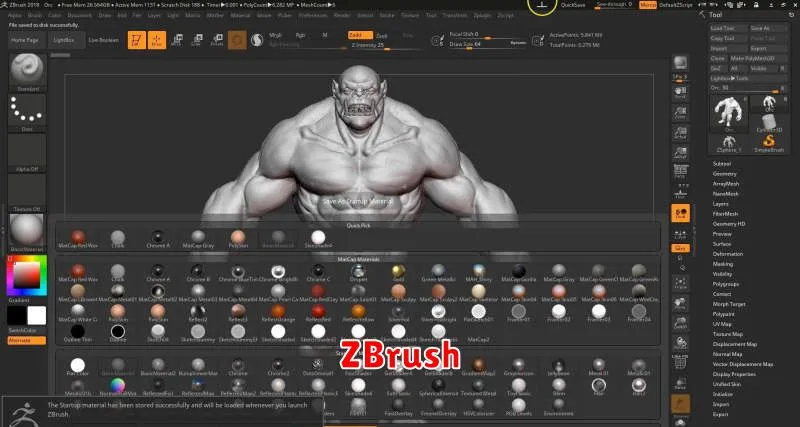Expand the Geometry subpalette

[724, 174]
